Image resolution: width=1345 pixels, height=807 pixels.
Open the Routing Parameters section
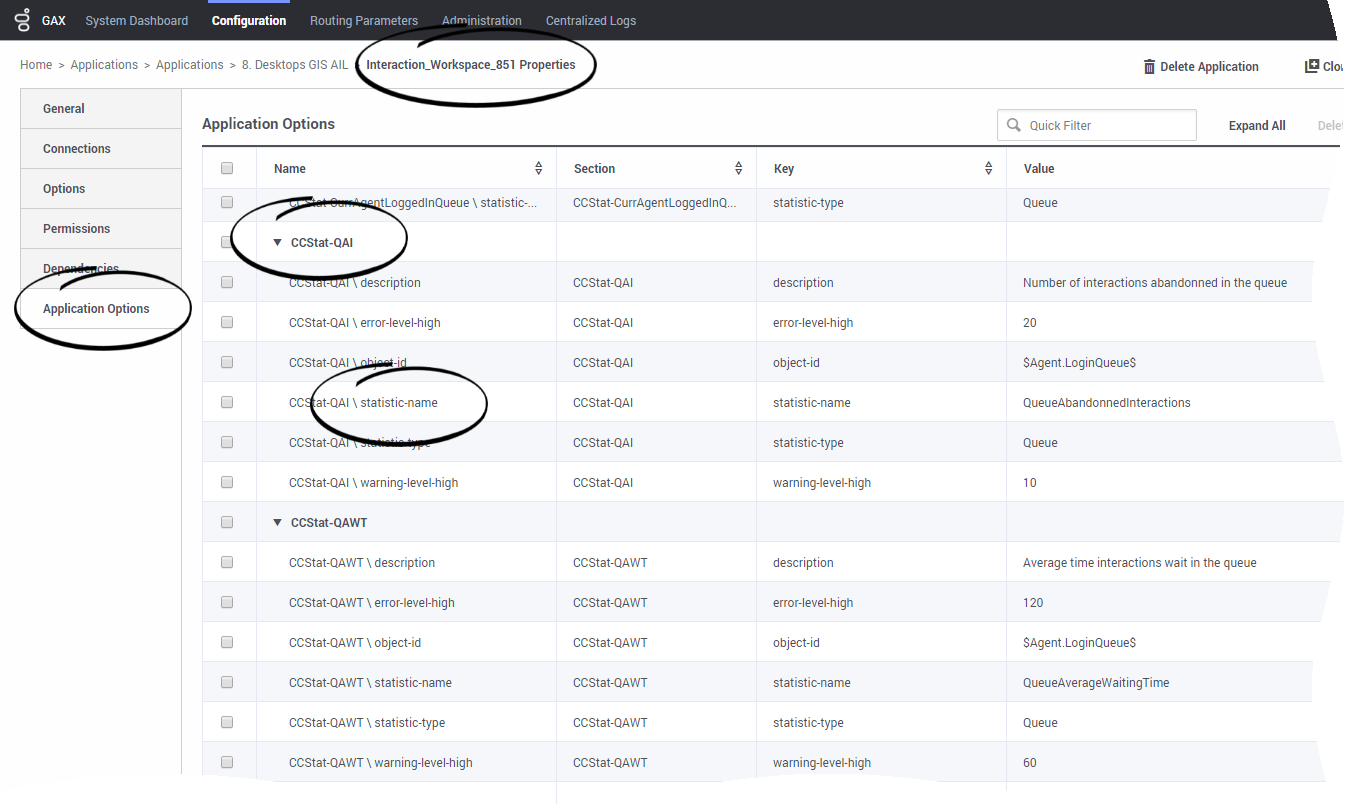363,20
